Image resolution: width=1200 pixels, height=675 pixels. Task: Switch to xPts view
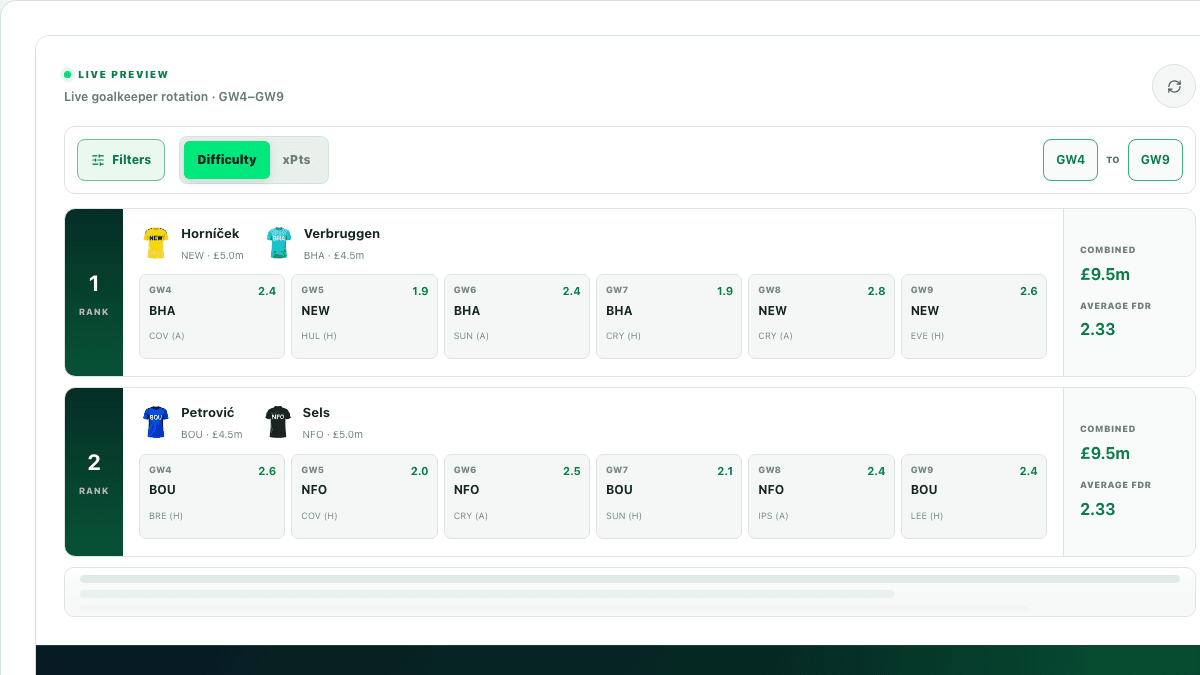297,160
